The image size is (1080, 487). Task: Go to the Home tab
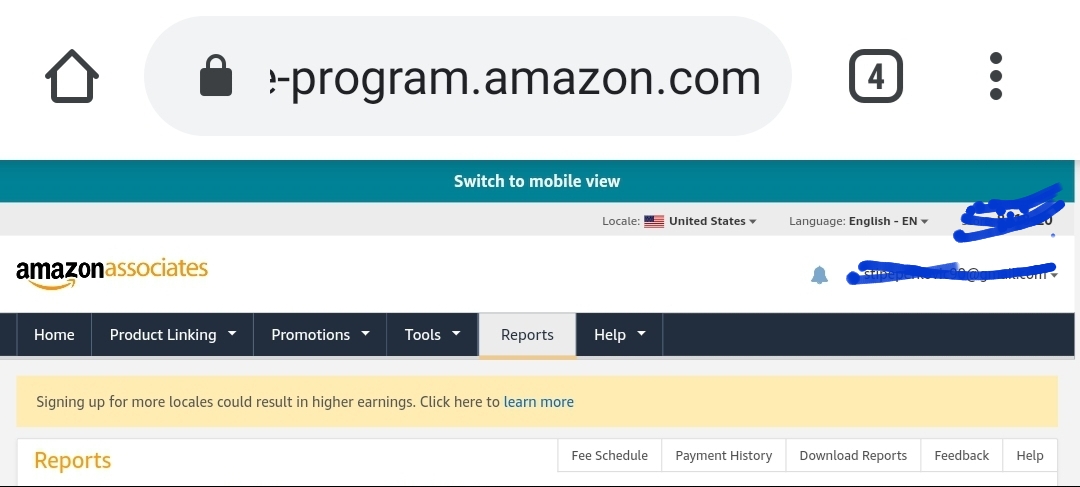click(54, 335)
